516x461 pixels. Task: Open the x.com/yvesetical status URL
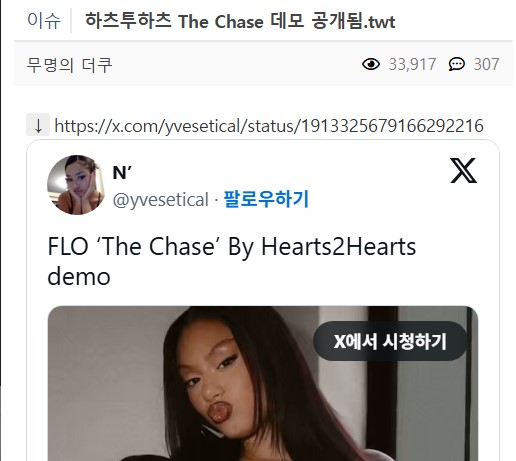269,126
